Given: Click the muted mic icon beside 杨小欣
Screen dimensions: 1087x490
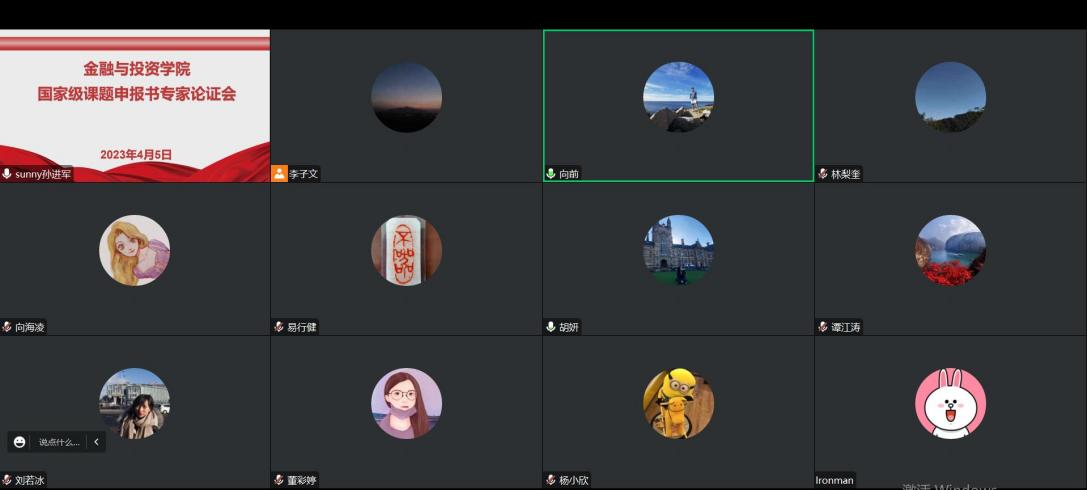Looking at the screenshot, I should click(x=551, y=480).
